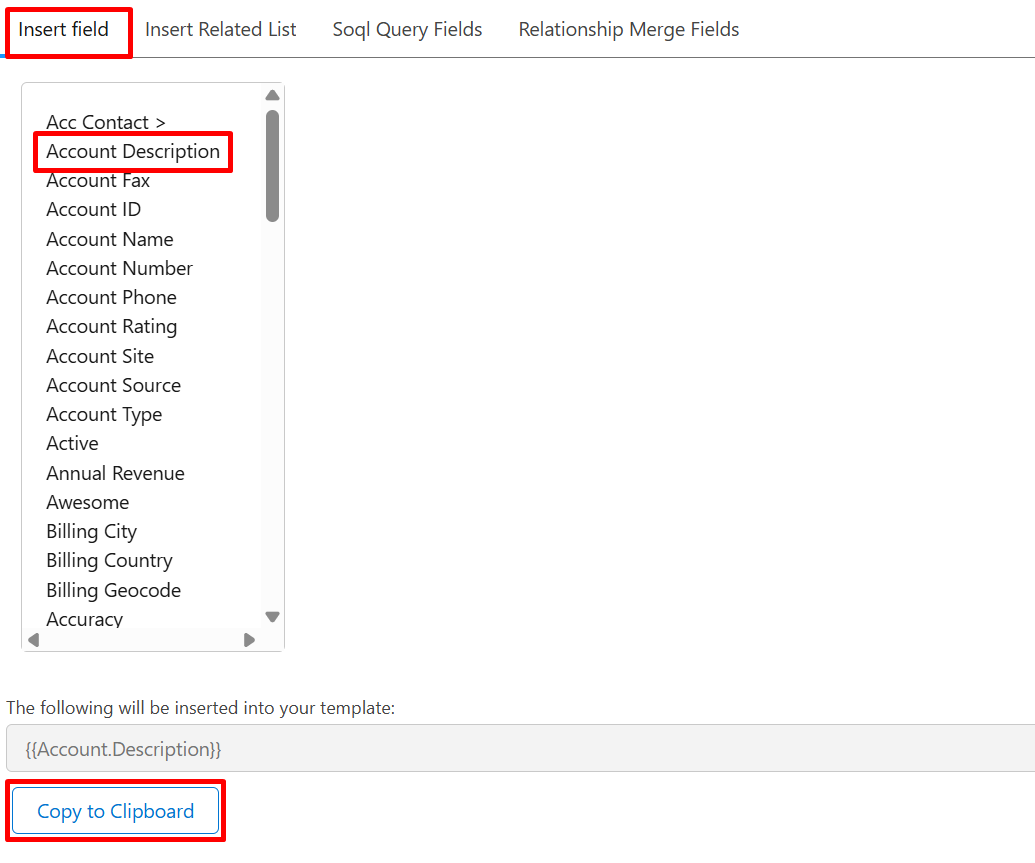Image resolution: width=1035 pixels, height=863 pixels.
Task: Click the merge field output text box
Action: coord(520,748)
